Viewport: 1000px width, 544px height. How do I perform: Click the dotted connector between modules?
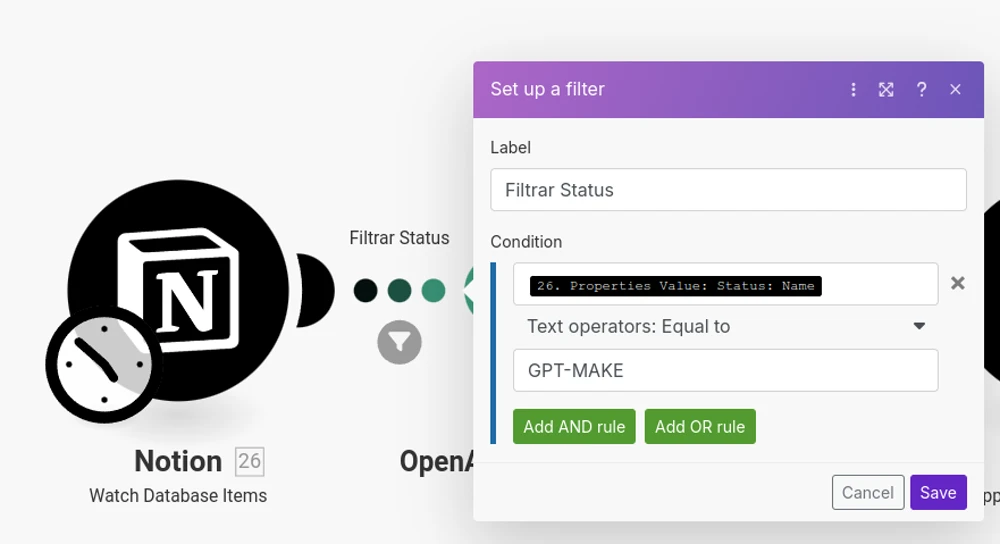[399, 290]
